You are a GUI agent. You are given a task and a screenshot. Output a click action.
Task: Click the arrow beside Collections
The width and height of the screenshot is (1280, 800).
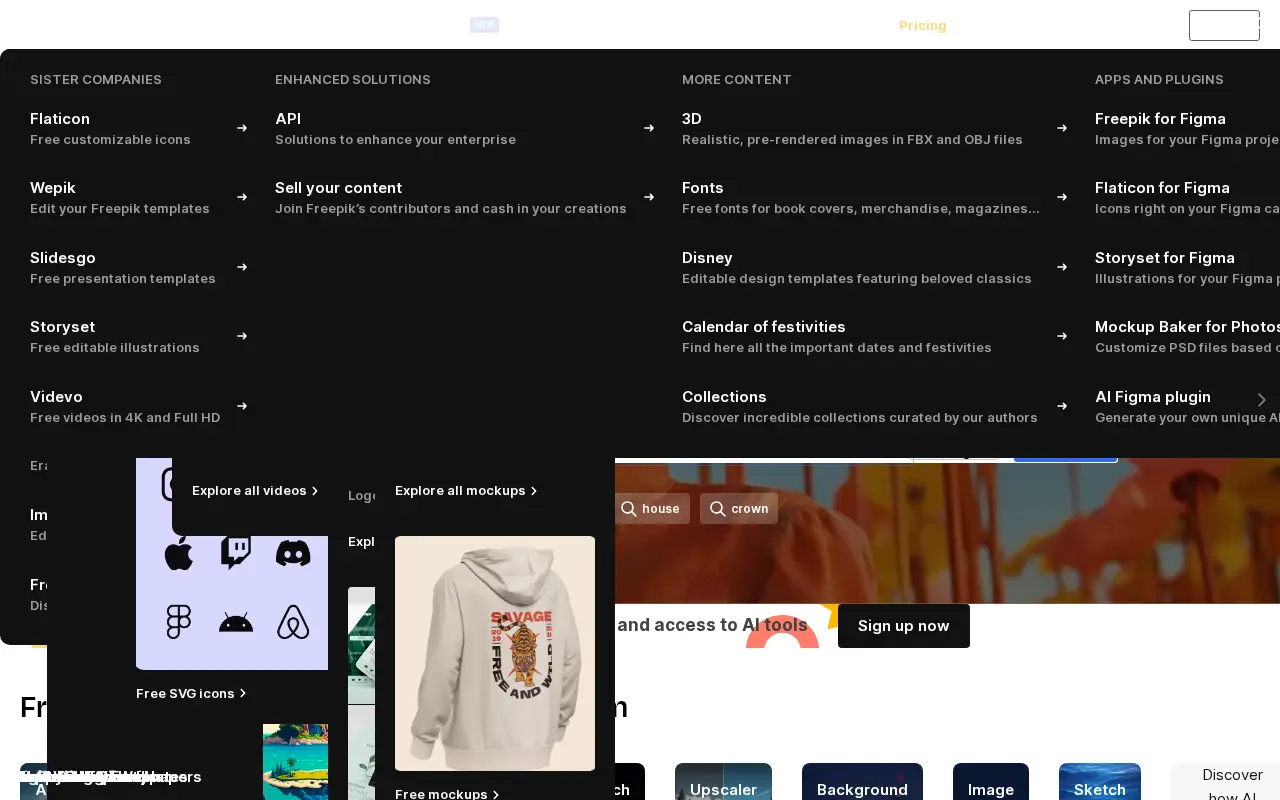tap(1062, 406)
